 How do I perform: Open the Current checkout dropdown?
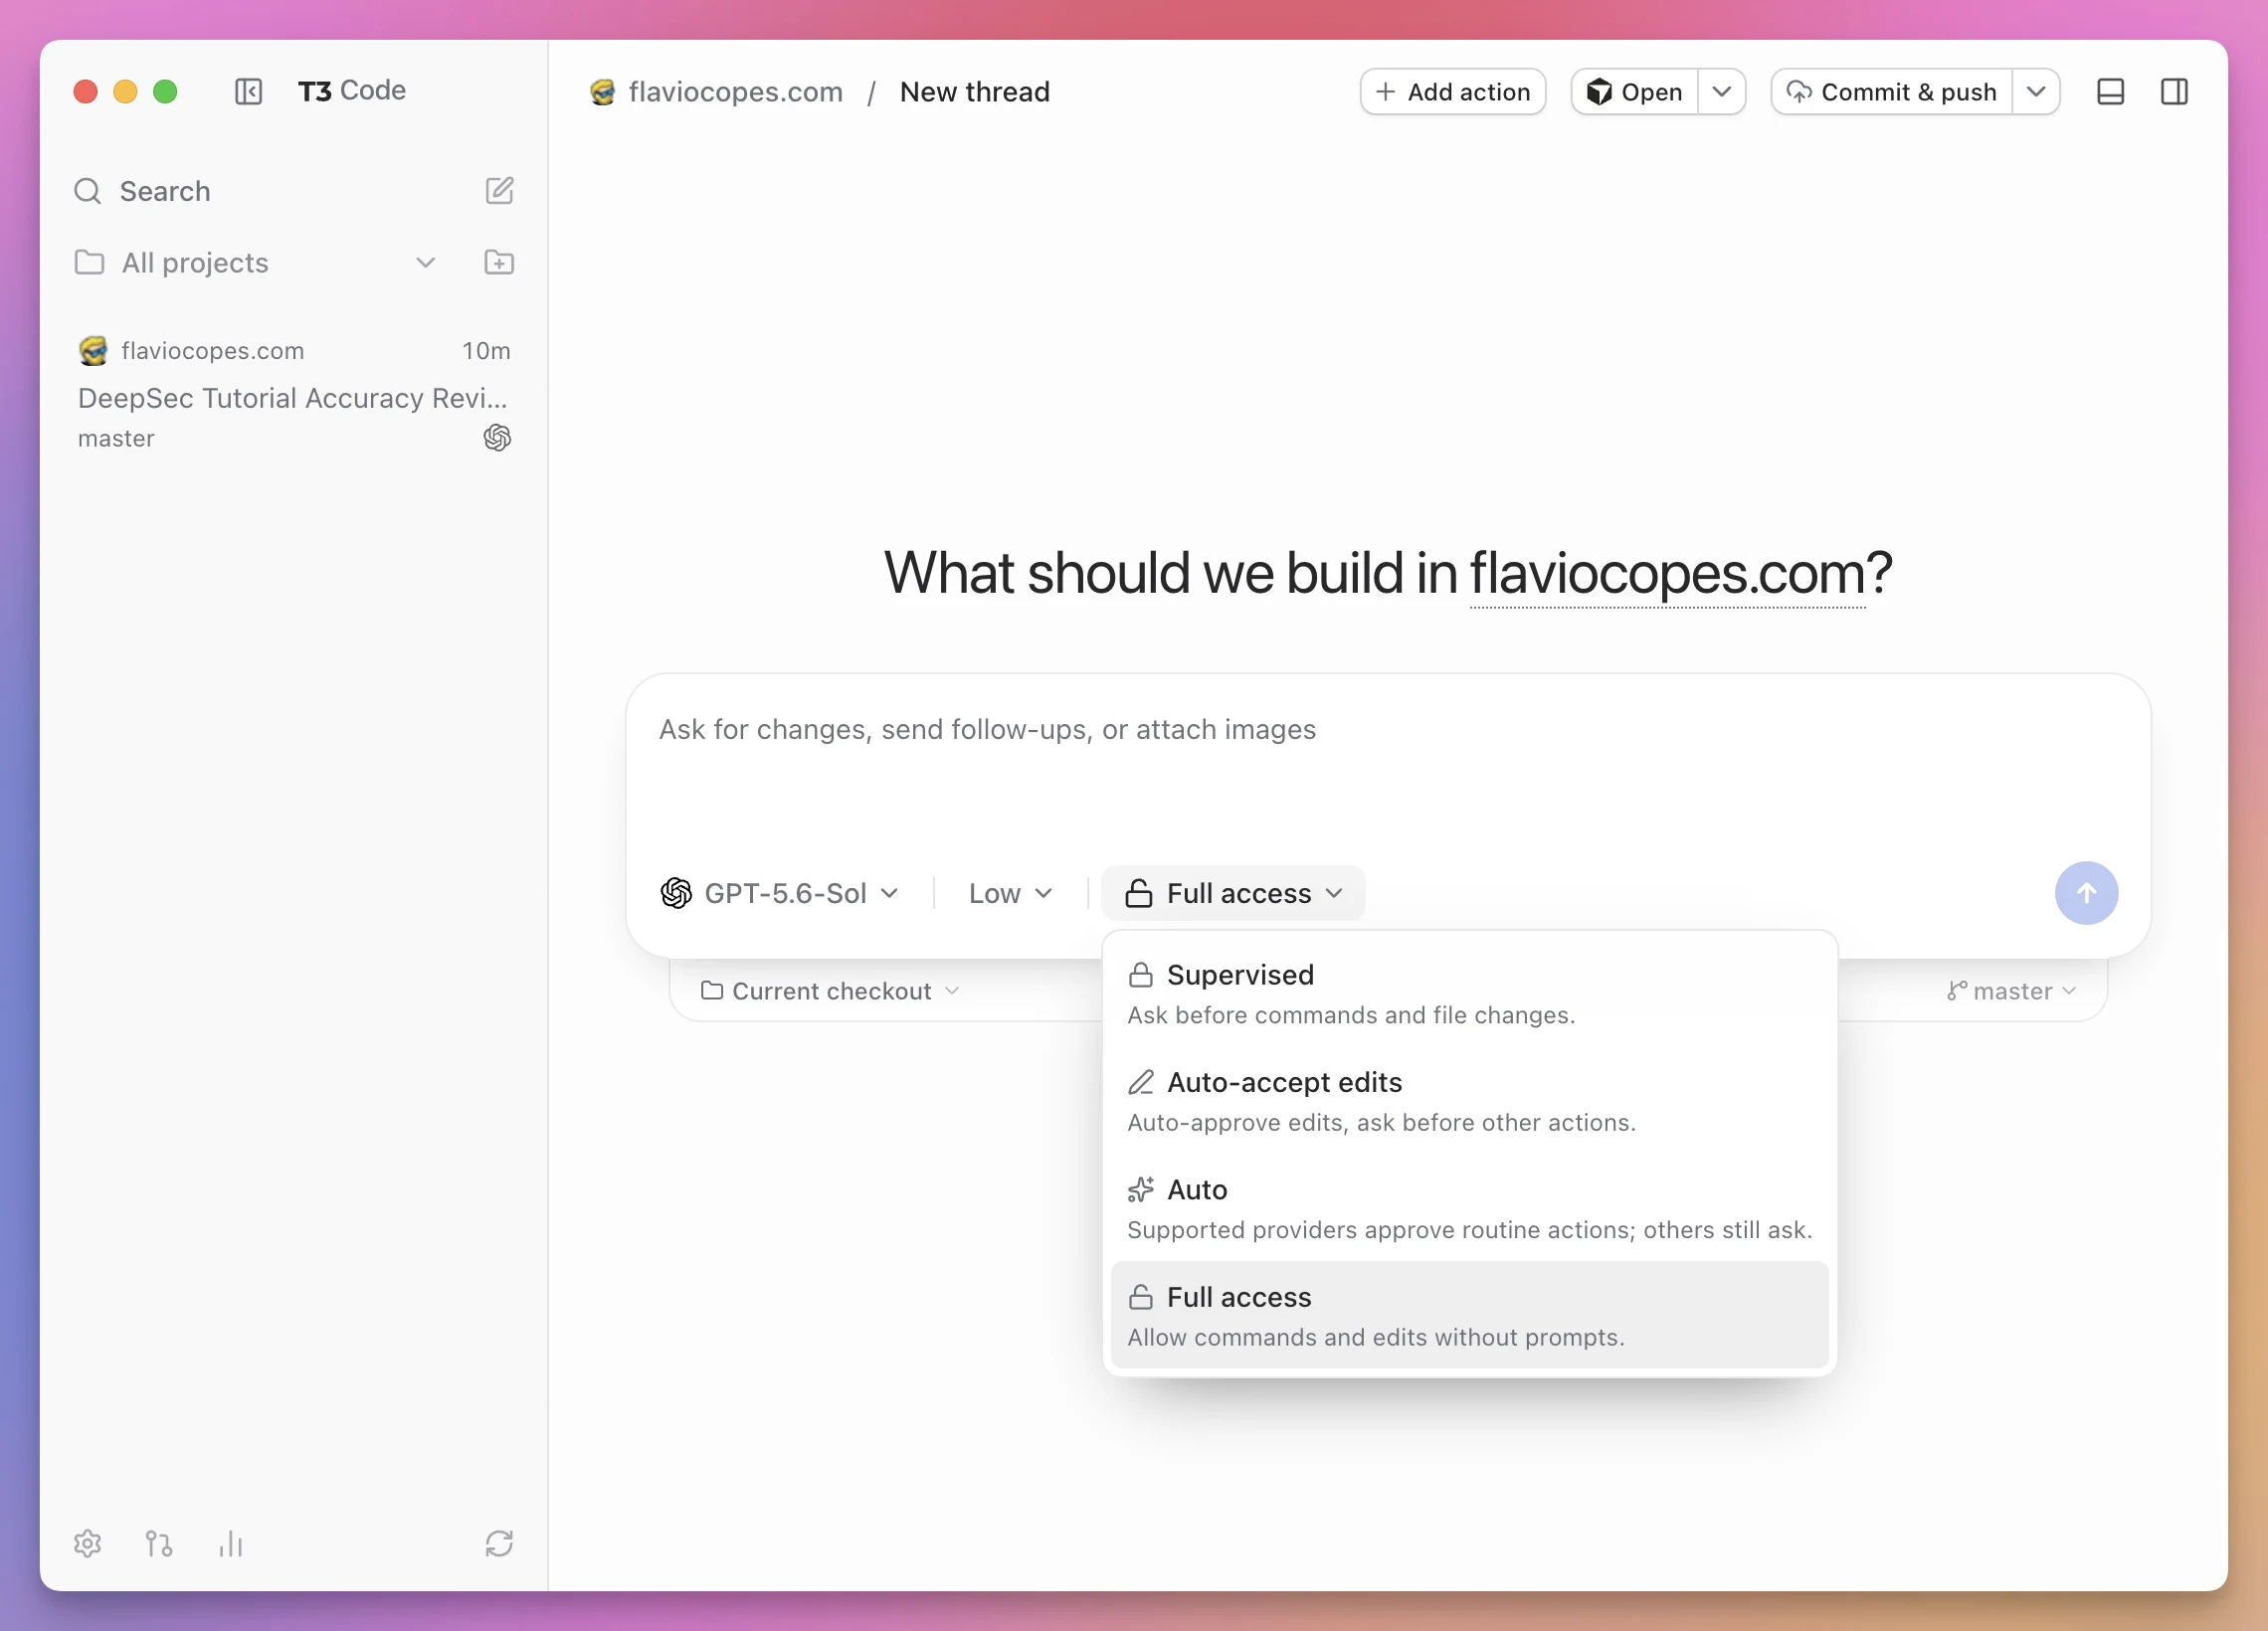click(x=830, y=991)
